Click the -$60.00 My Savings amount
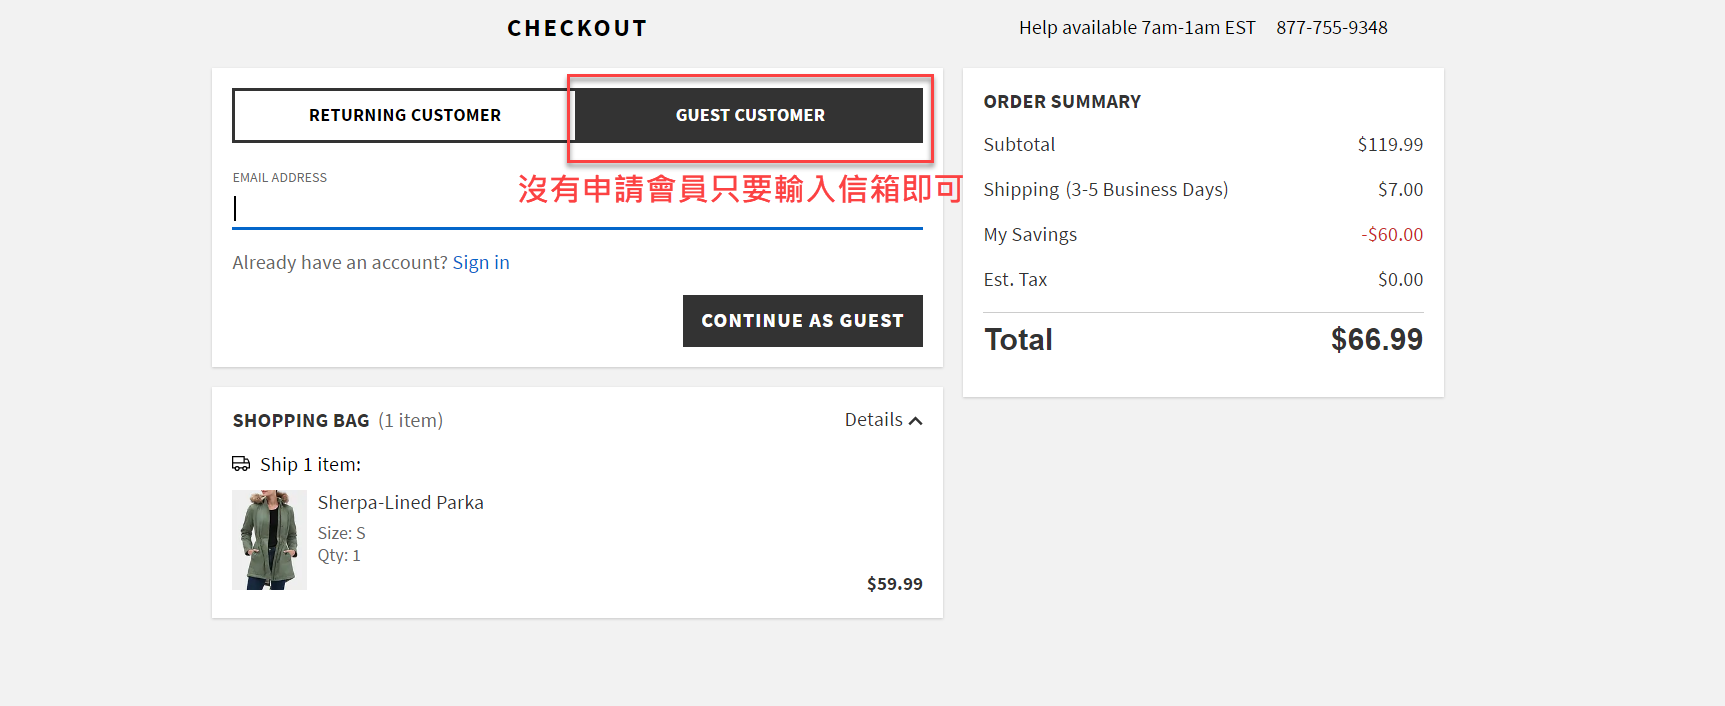1725x706 pixels. coord(1391,235)
